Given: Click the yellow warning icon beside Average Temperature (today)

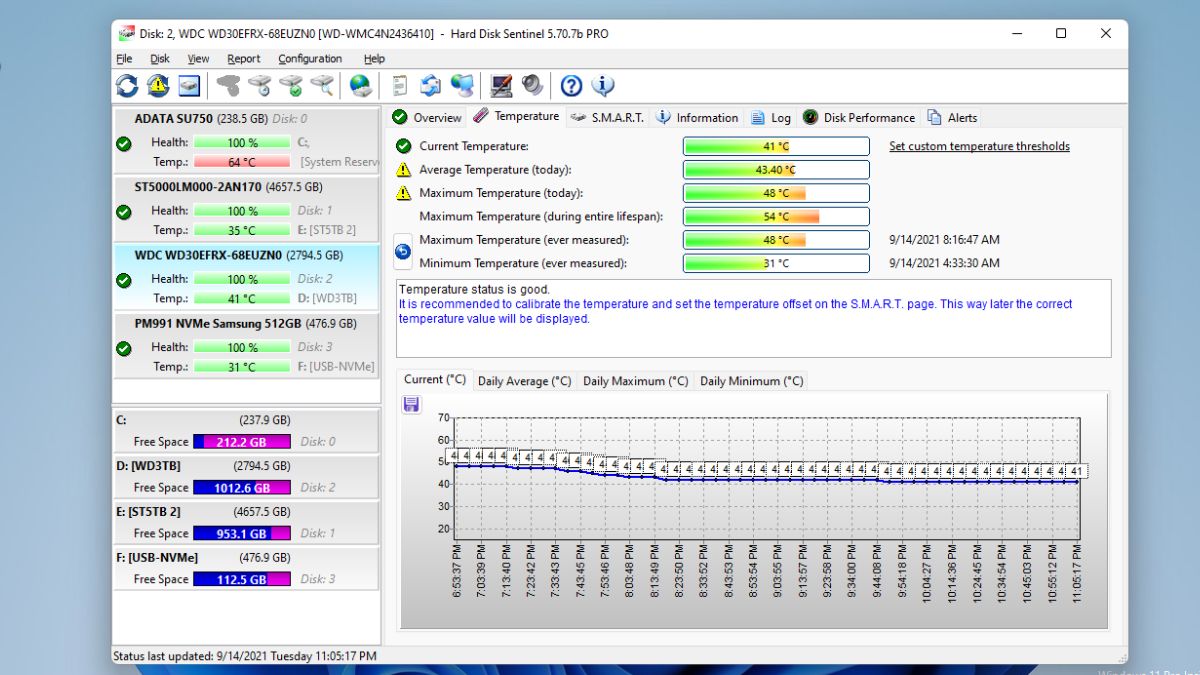Looking at the screenshot, I should (x=403, y=170).
